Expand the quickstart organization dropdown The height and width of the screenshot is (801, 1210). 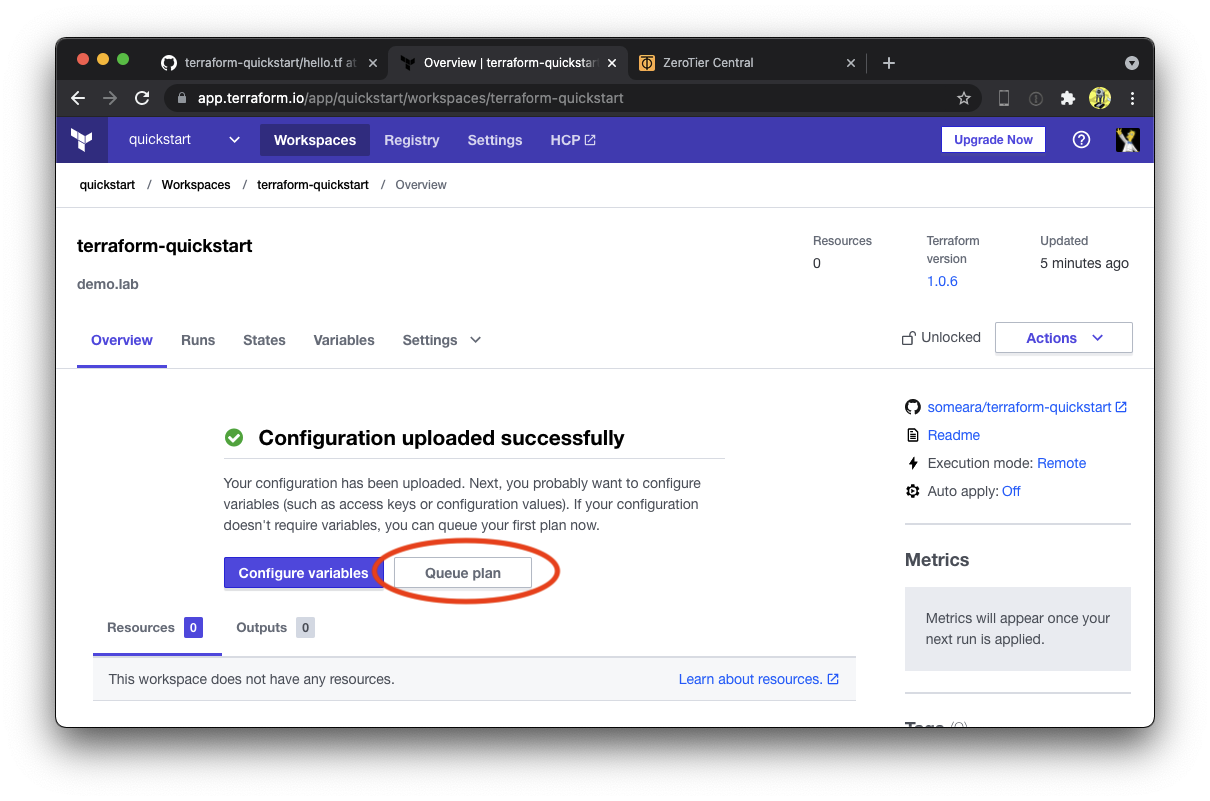coord(184,140)
